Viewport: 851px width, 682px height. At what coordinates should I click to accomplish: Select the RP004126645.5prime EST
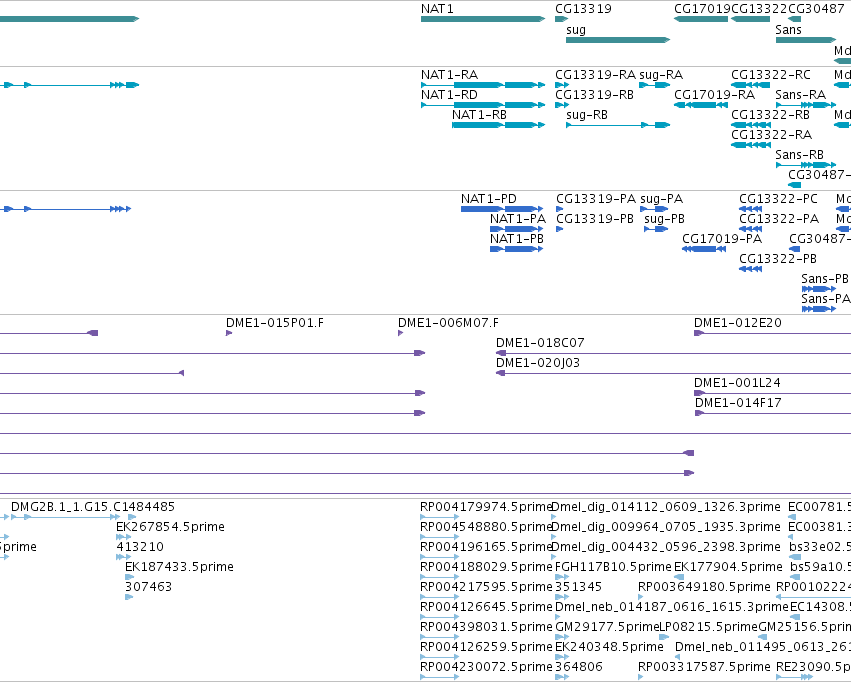click(x=440, y=617)
